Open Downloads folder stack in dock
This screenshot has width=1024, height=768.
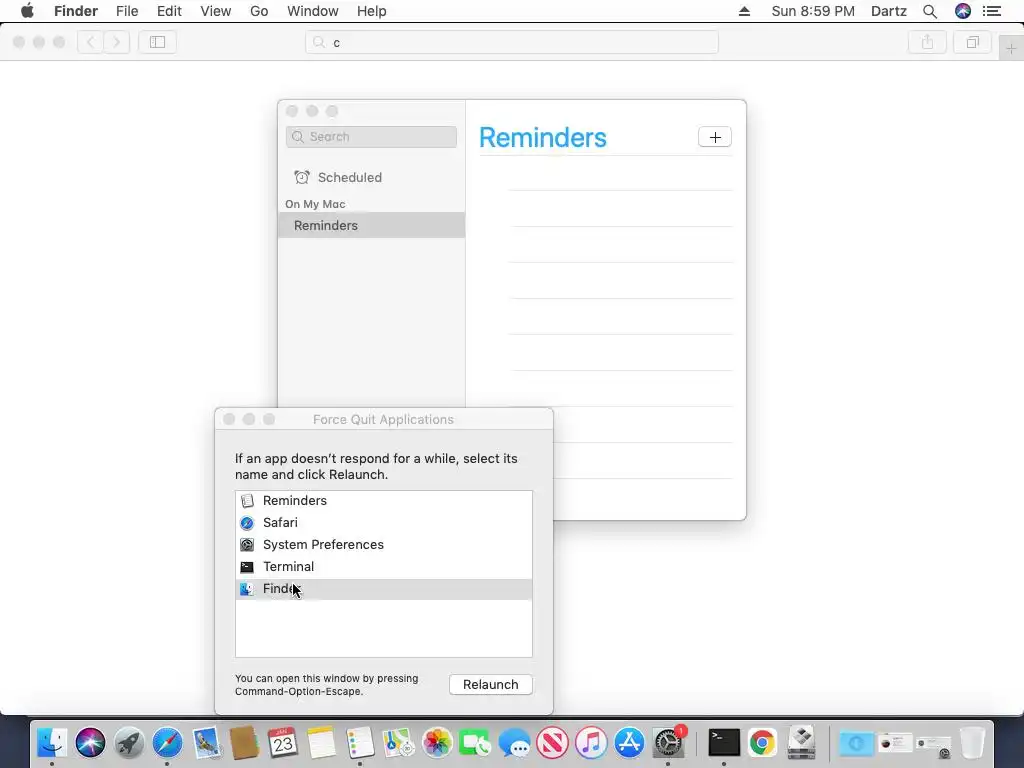(856, 743)
